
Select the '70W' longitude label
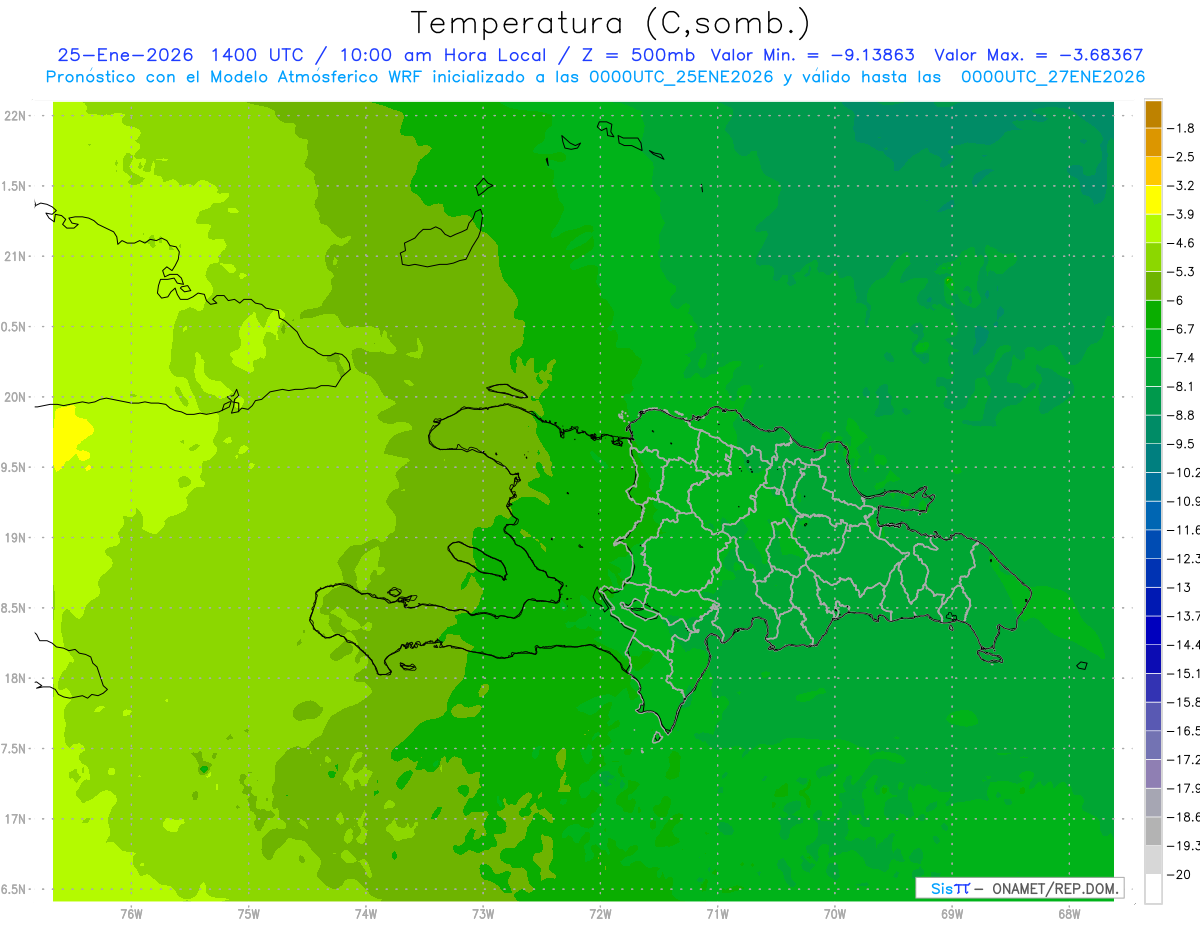pos(835,913)
